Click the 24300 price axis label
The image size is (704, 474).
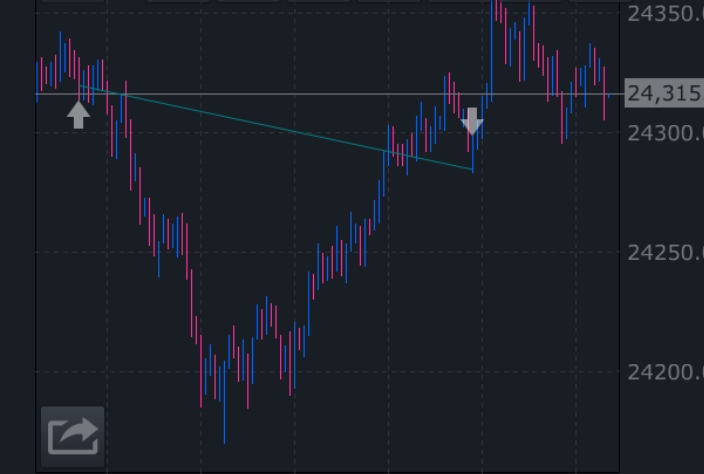tap(665, 133)
